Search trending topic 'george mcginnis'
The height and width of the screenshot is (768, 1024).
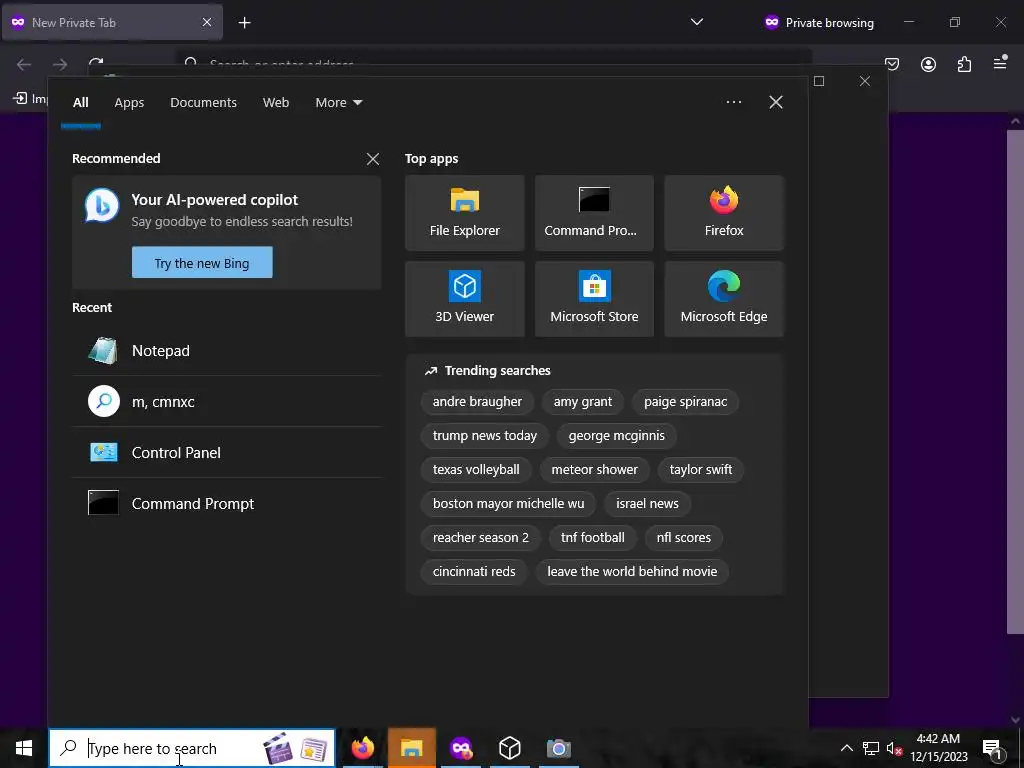coord(616,436)
